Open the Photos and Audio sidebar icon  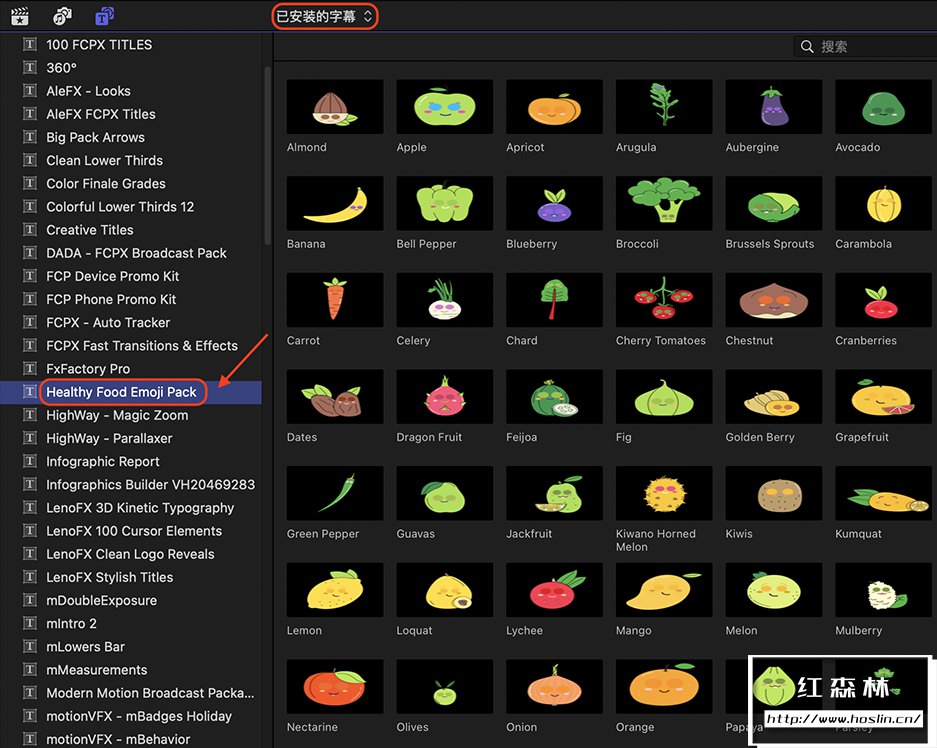tap(62, 16)
